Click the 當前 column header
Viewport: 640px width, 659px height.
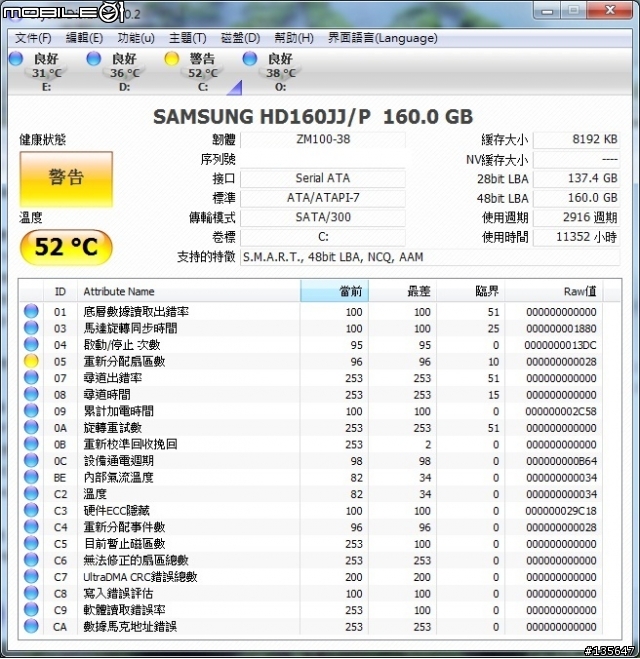[334, 291]
